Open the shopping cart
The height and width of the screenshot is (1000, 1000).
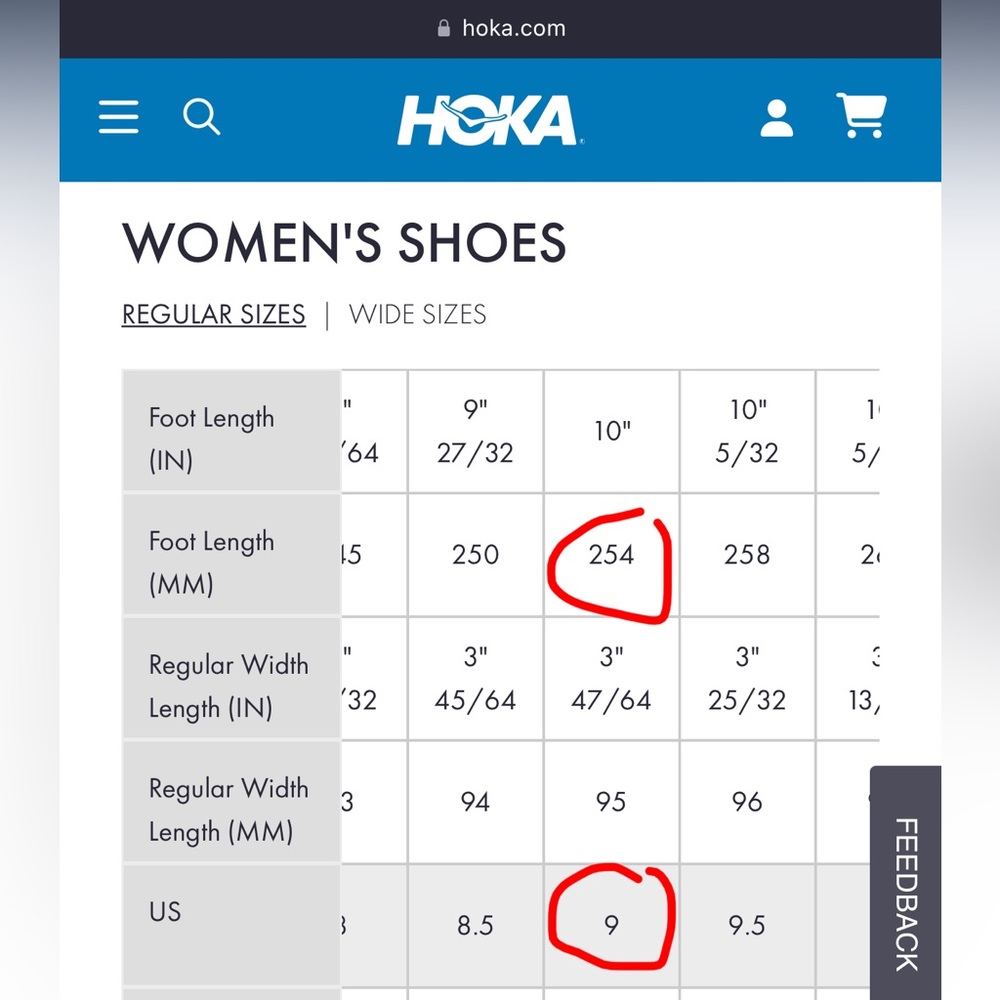861,117
